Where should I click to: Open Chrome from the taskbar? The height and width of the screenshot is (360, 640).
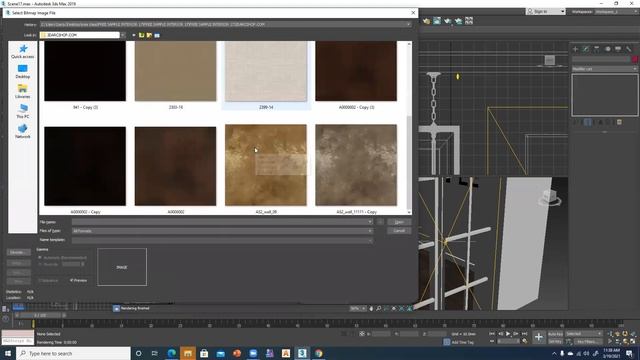click(x=319, y=353)
